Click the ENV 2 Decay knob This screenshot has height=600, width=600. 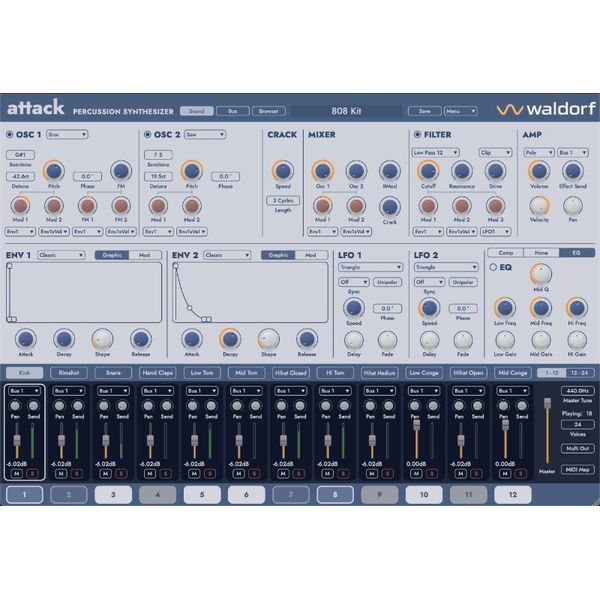tap(230, 339)
